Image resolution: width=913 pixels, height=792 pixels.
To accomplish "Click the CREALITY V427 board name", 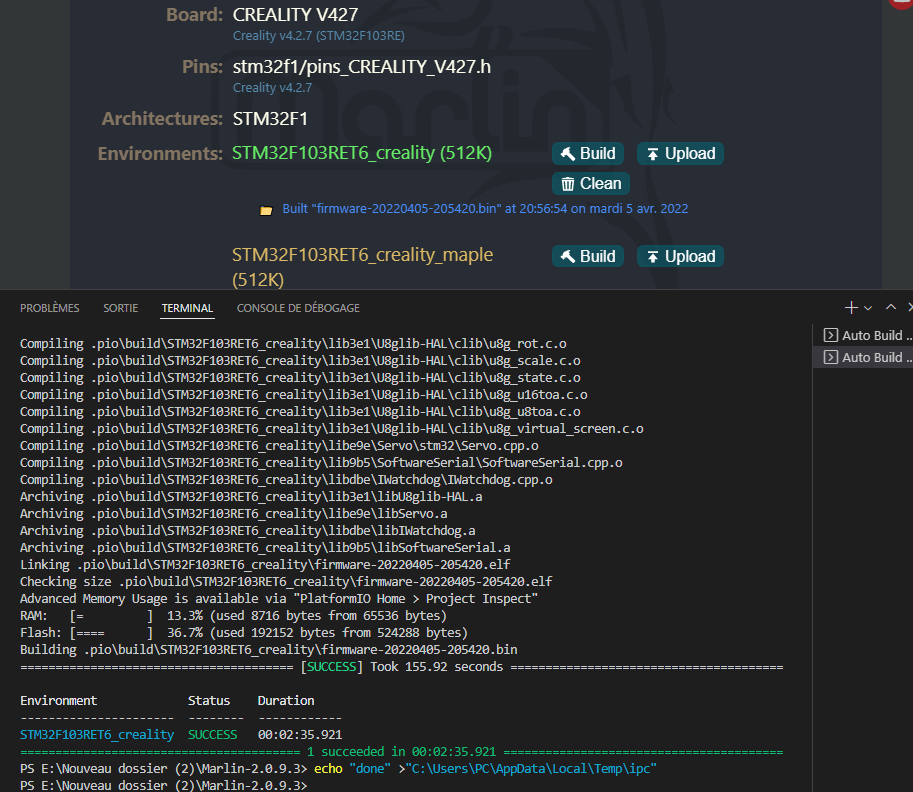I will (295, 15).
